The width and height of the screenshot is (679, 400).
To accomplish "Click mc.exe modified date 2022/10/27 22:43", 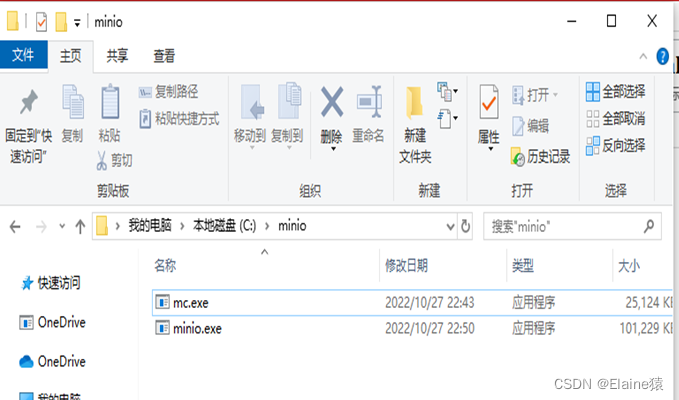I will click(430, 303).
